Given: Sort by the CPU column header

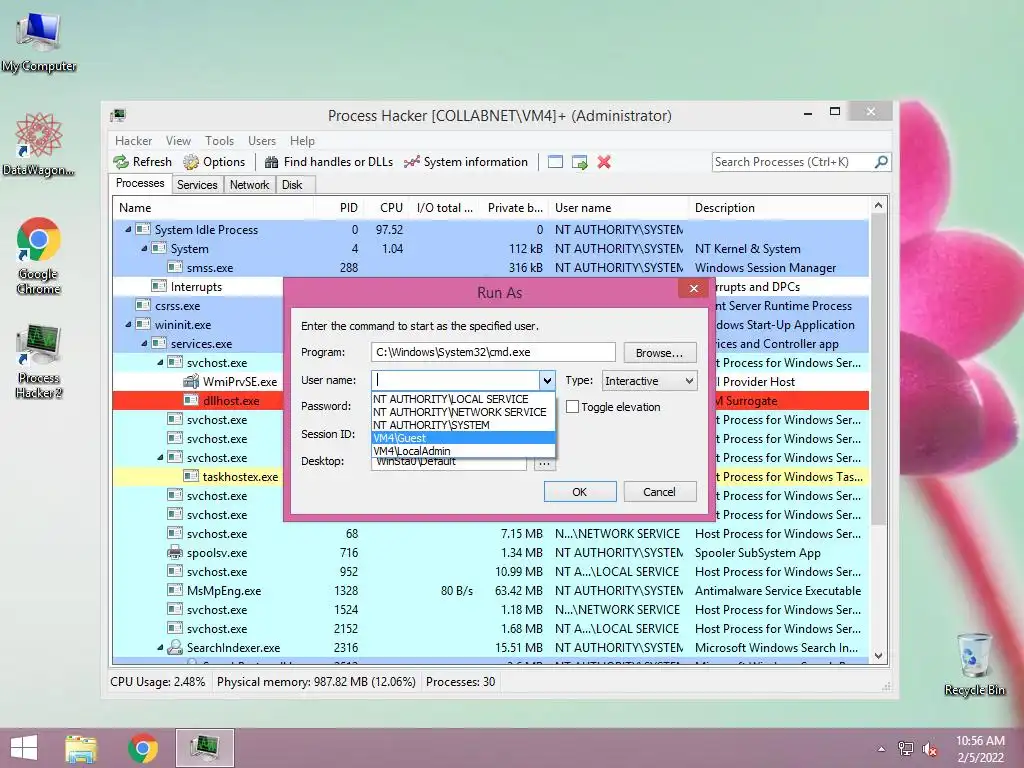Looking at the screenshot, I should pos(386,208).
